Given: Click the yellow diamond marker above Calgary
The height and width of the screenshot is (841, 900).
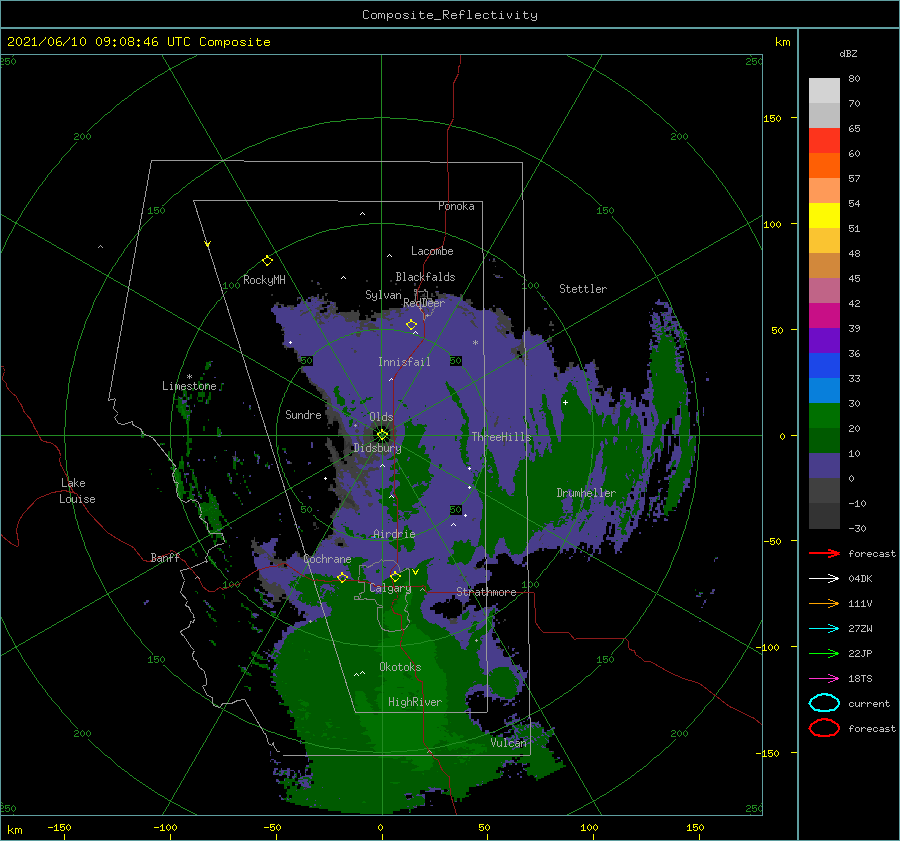Looking at the screenshot, I should [x=395, y=576].
